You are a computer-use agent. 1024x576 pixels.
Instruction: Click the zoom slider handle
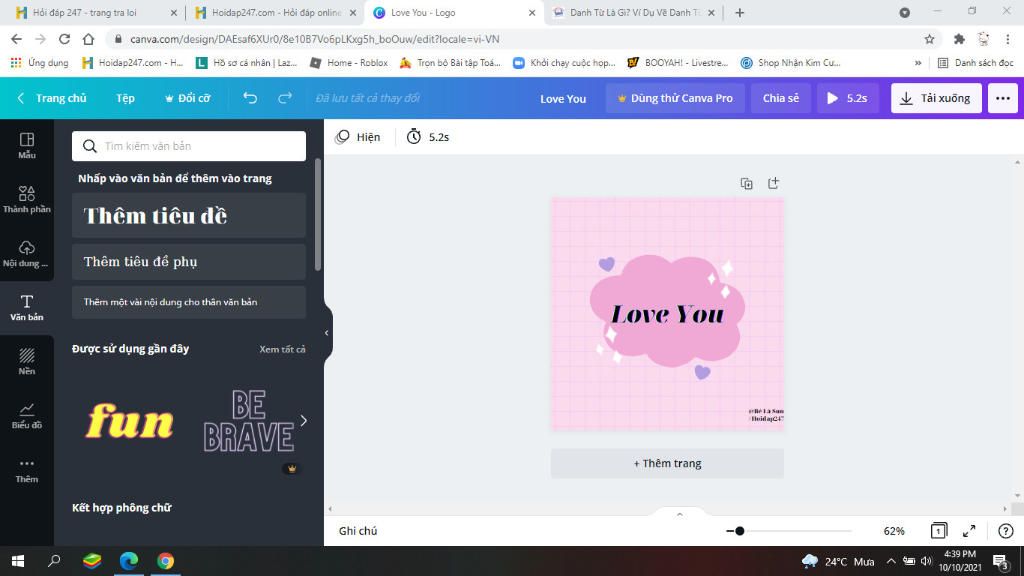[x=739, y=531]
